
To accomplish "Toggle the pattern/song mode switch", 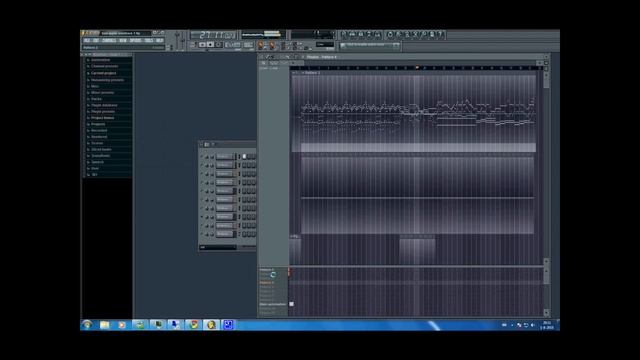I will click(193, 44).
